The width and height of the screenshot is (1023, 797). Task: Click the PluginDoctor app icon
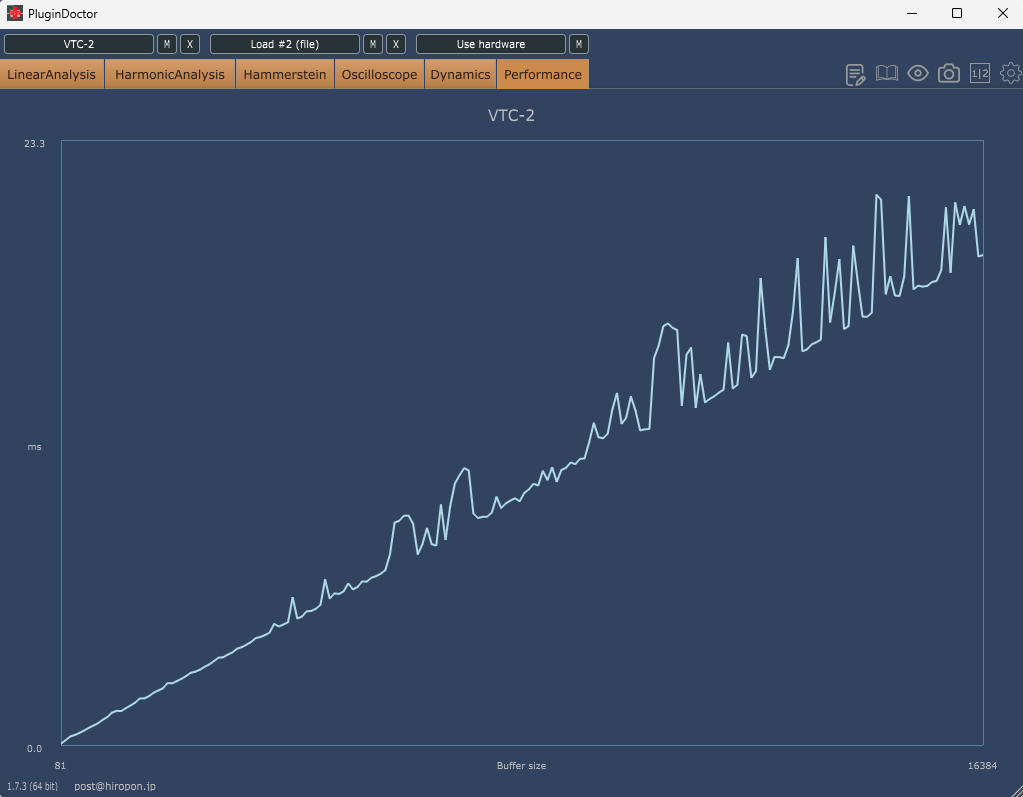14,13
